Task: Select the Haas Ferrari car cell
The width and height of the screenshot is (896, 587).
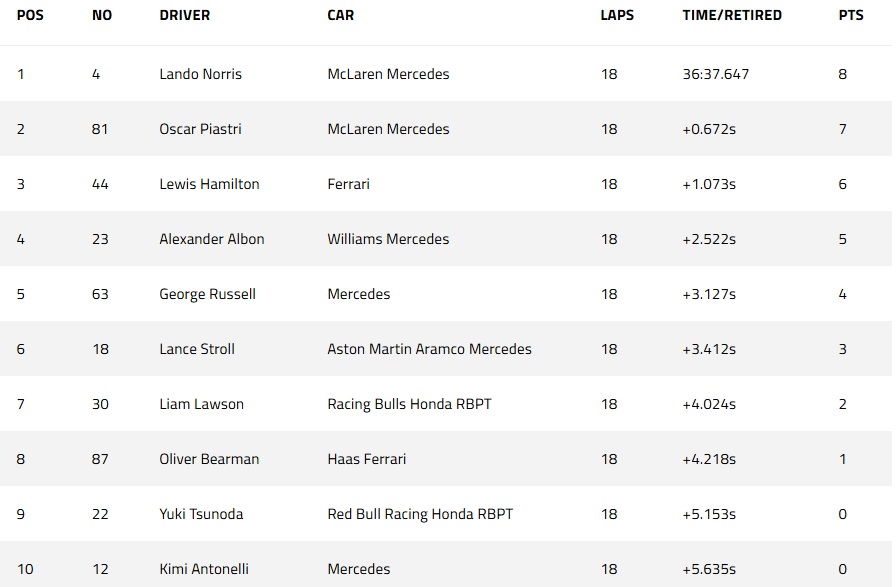Action: pyautogui.click(x=367, y=459)
